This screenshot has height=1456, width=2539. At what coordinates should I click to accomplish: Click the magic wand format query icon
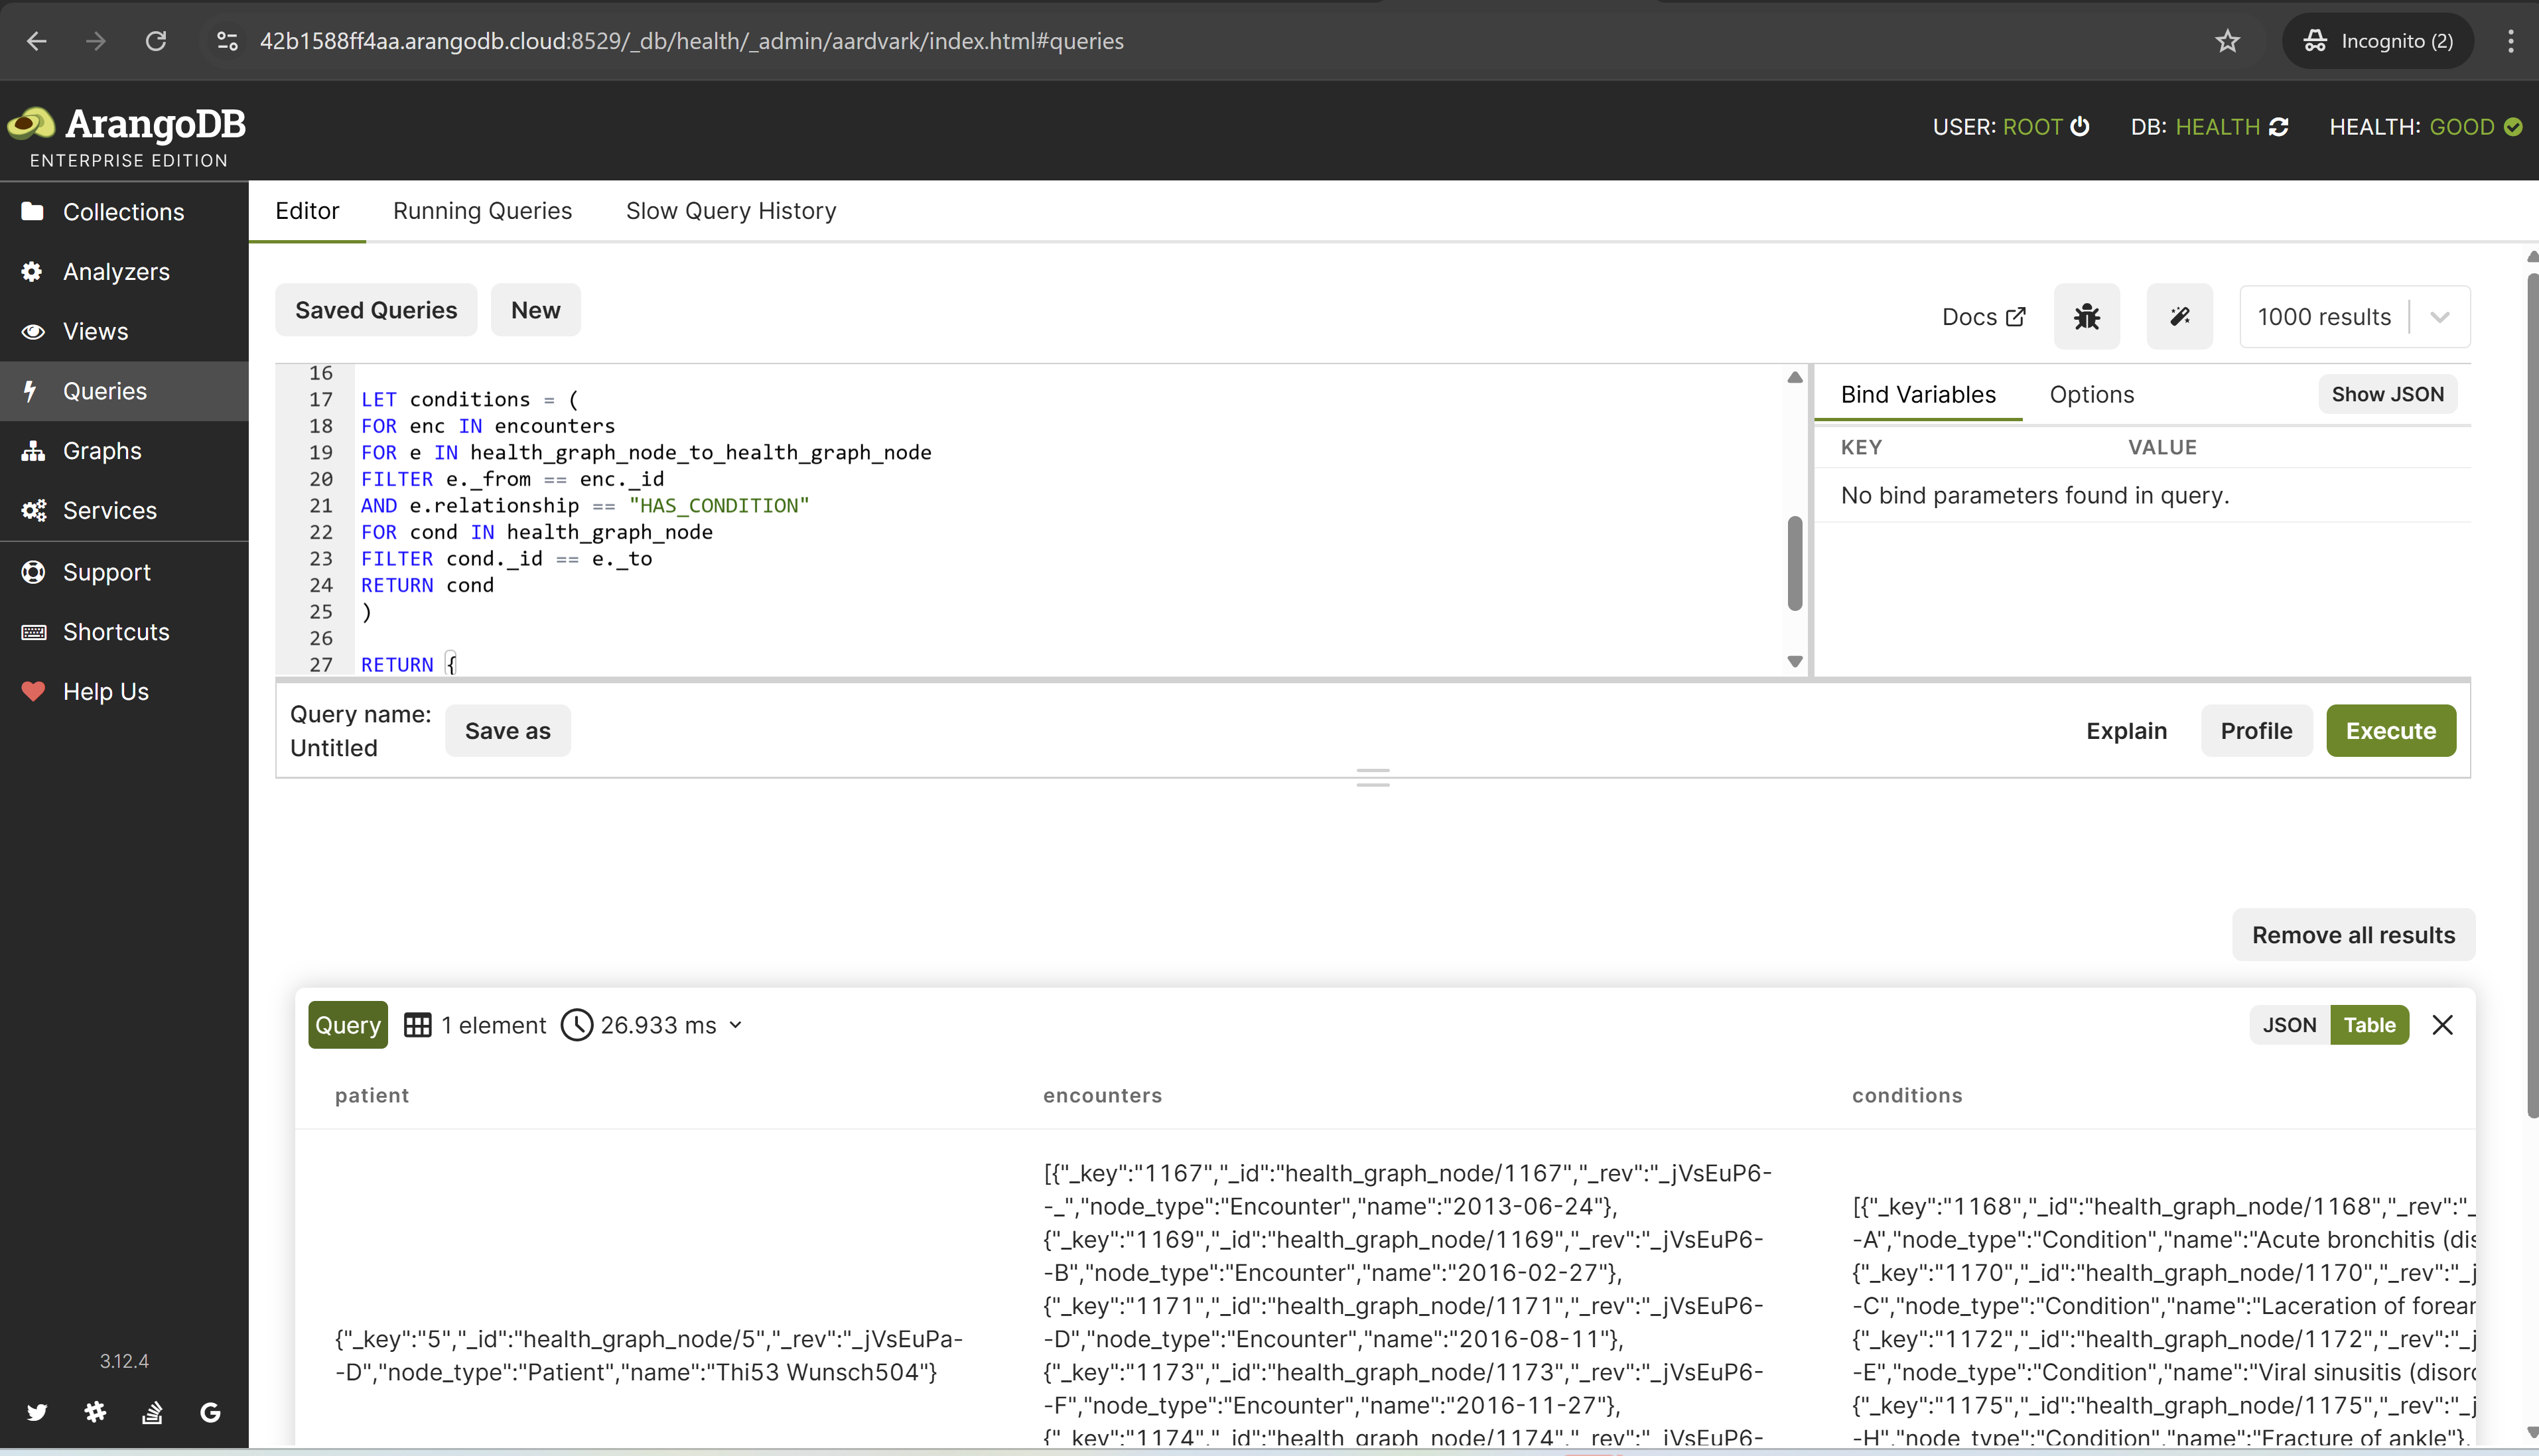pos(2179,317)
